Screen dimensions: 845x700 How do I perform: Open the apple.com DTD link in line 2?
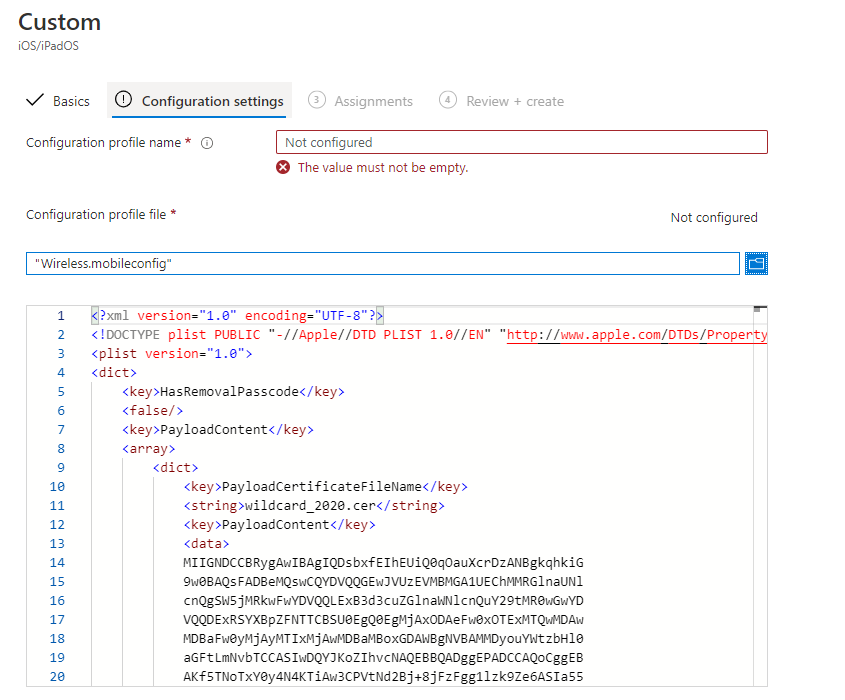(636, 335)
